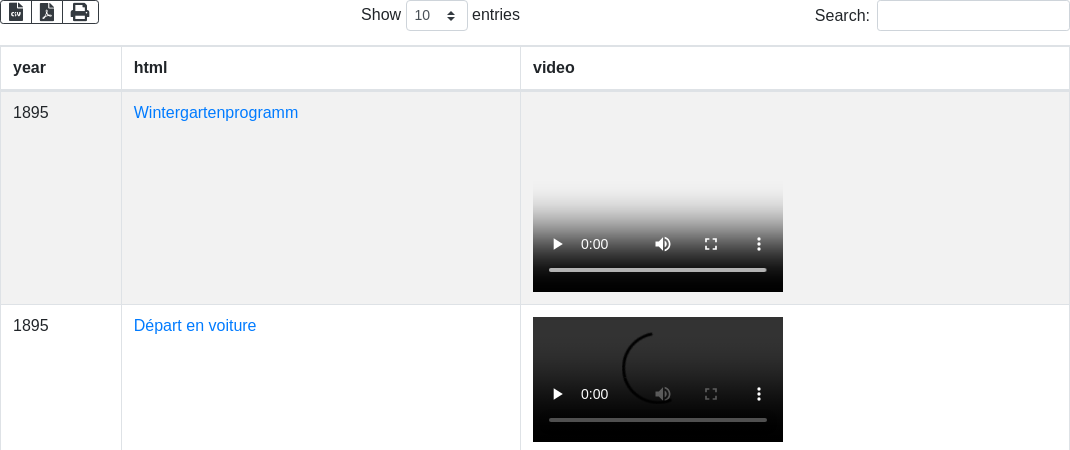Export the table as PDF
The width and height of the screenshot is (1070, 450).
[x=47, y=12]
